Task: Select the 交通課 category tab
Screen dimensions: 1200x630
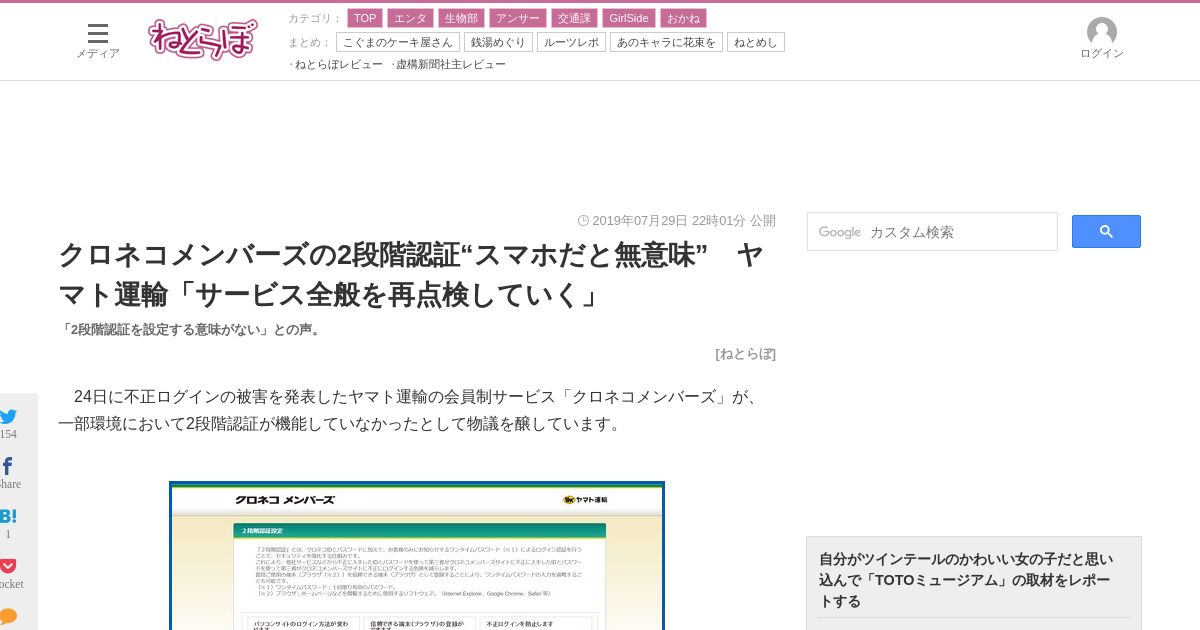Action: 574,18
